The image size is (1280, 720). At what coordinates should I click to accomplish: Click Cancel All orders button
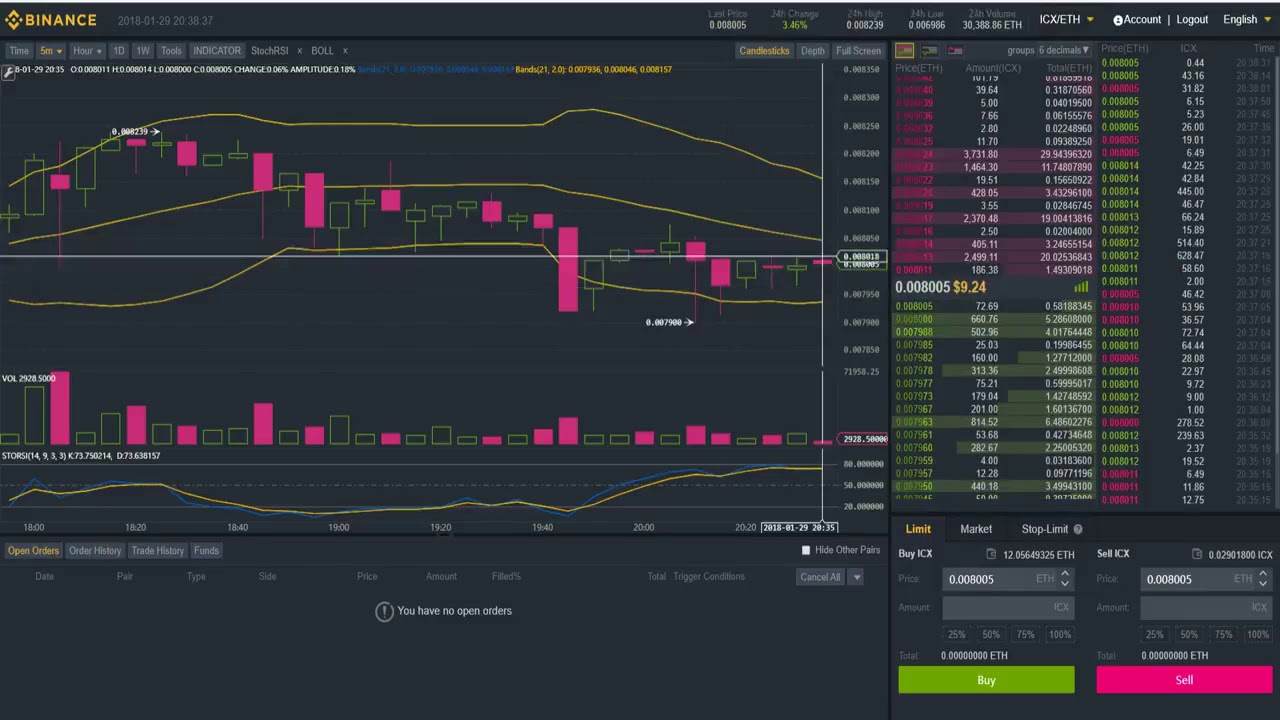(820, 577)
